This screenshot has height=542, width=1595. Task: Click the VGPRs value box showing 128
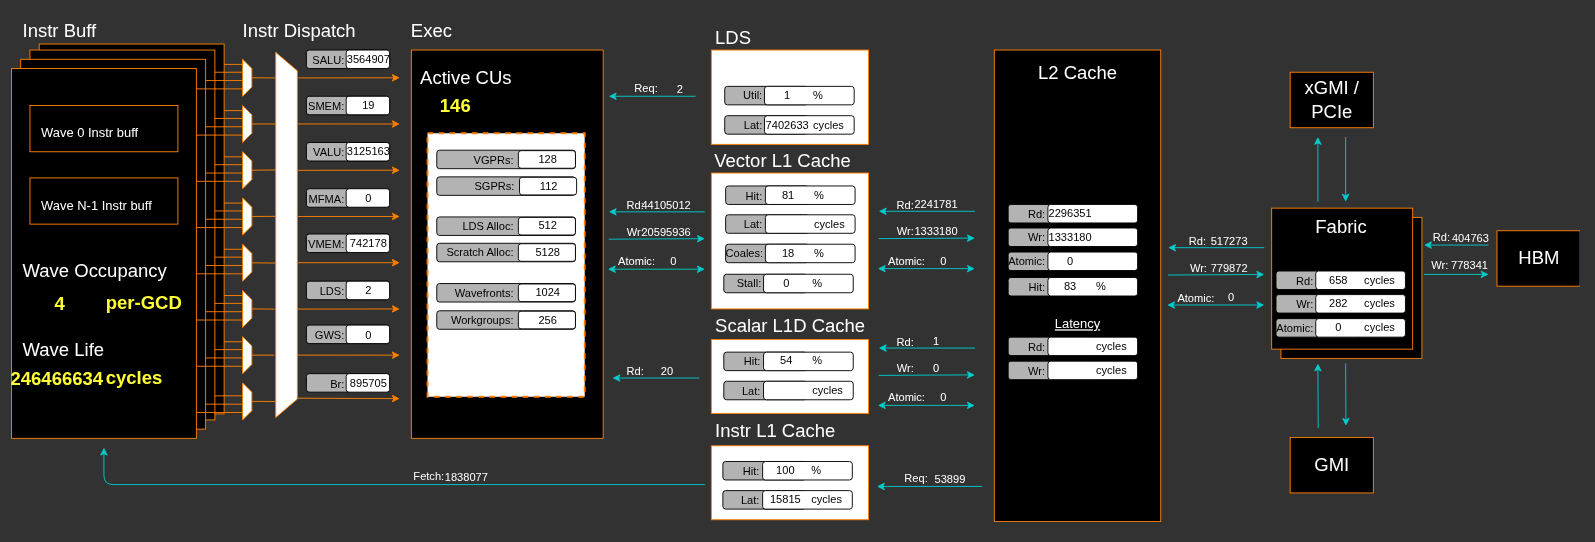click(x=547, y=159)
